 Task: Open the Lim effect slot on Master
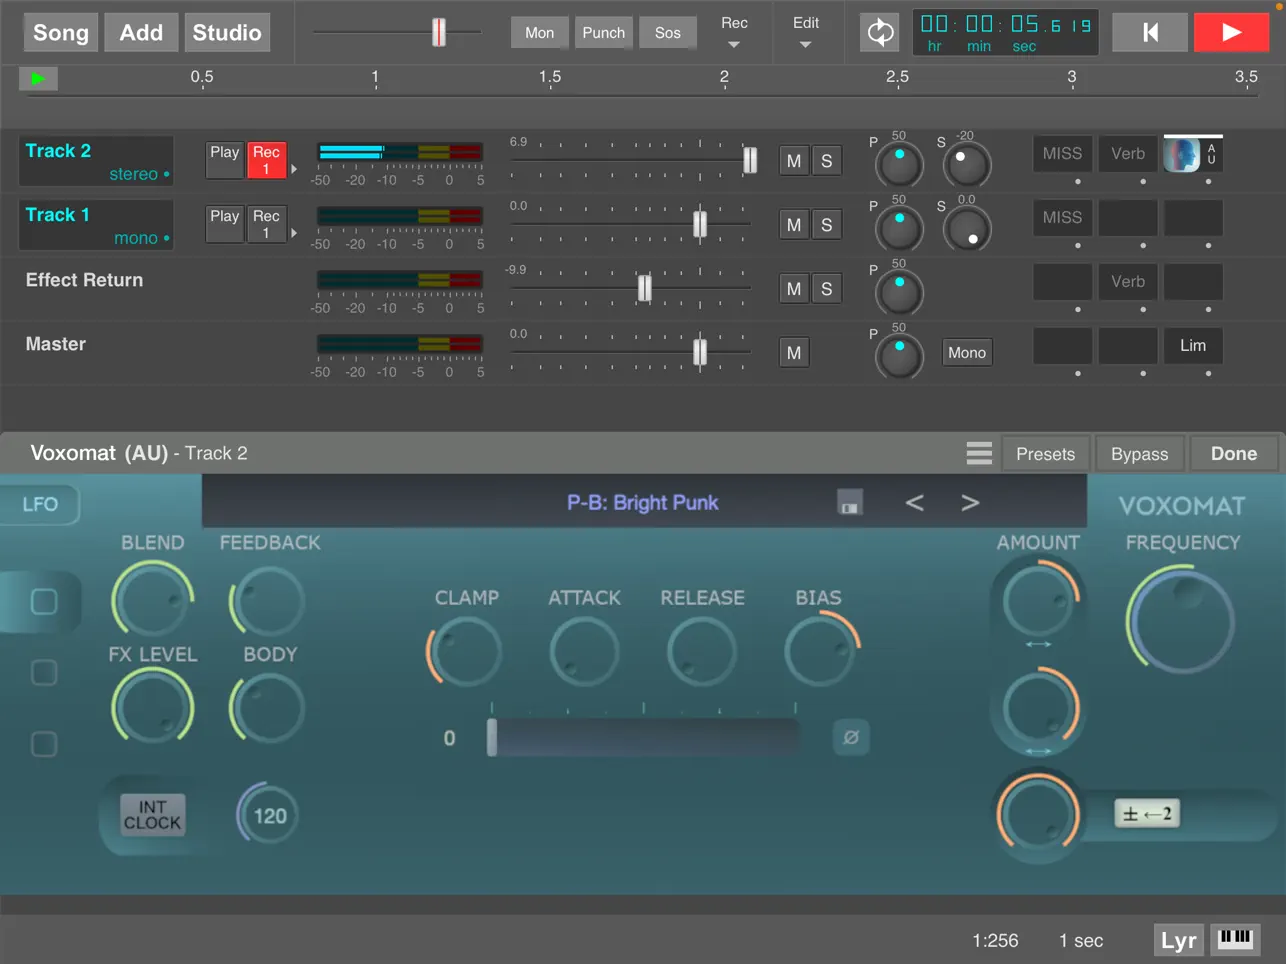[x=1192, y=345]
